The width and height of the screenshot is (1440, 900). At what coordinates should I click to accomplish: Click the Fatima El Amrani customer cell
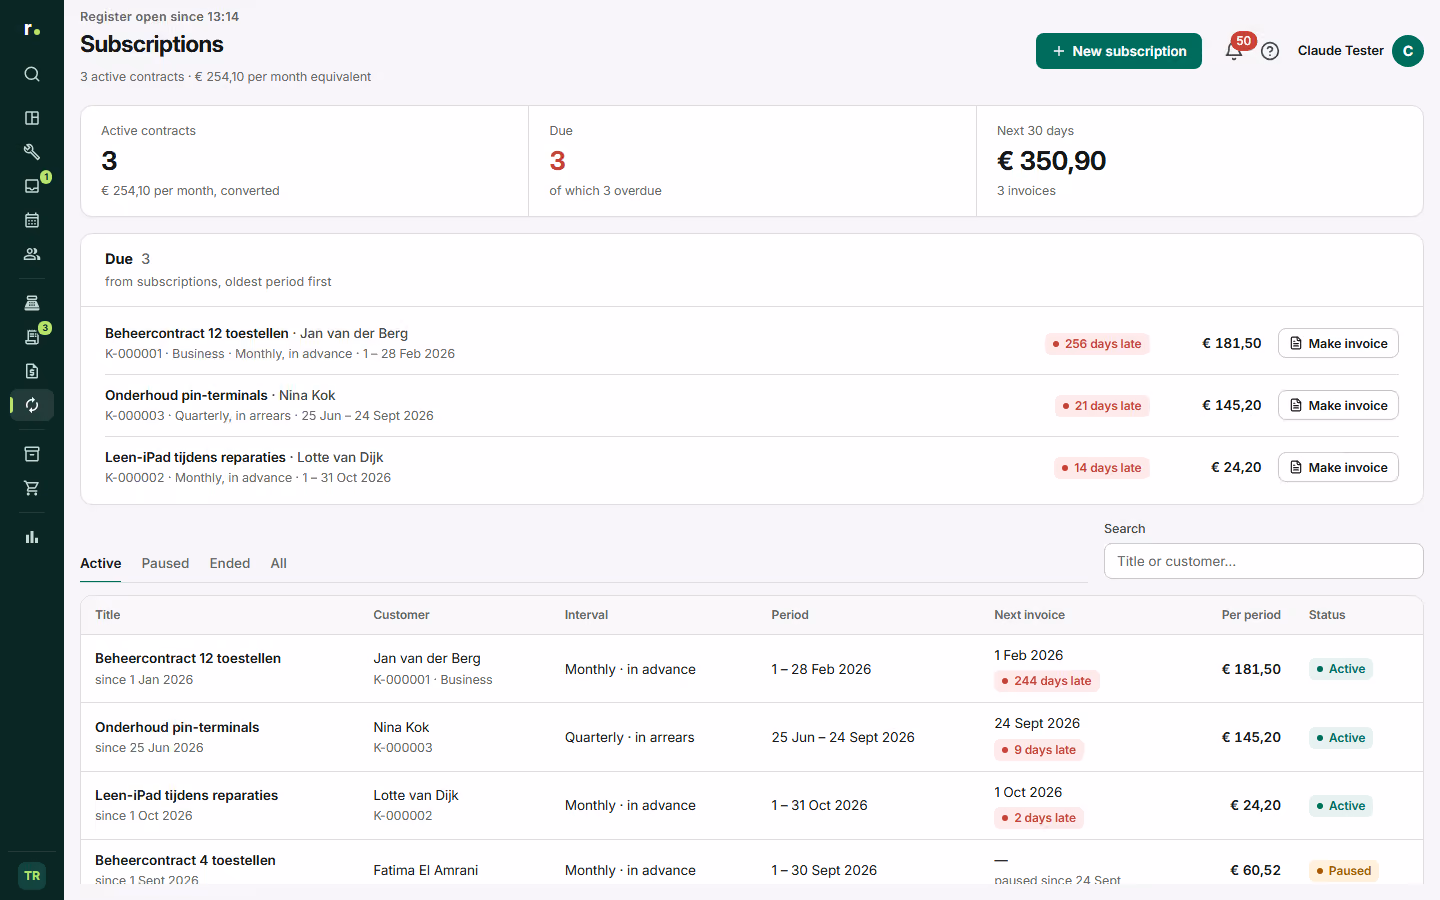tap(426, 870)
